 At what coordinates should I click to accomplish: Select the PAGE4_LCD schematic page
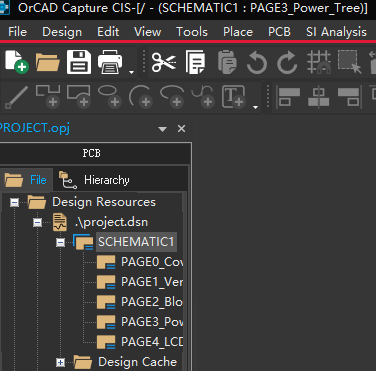pyautogui.click(x=152, y=342)
